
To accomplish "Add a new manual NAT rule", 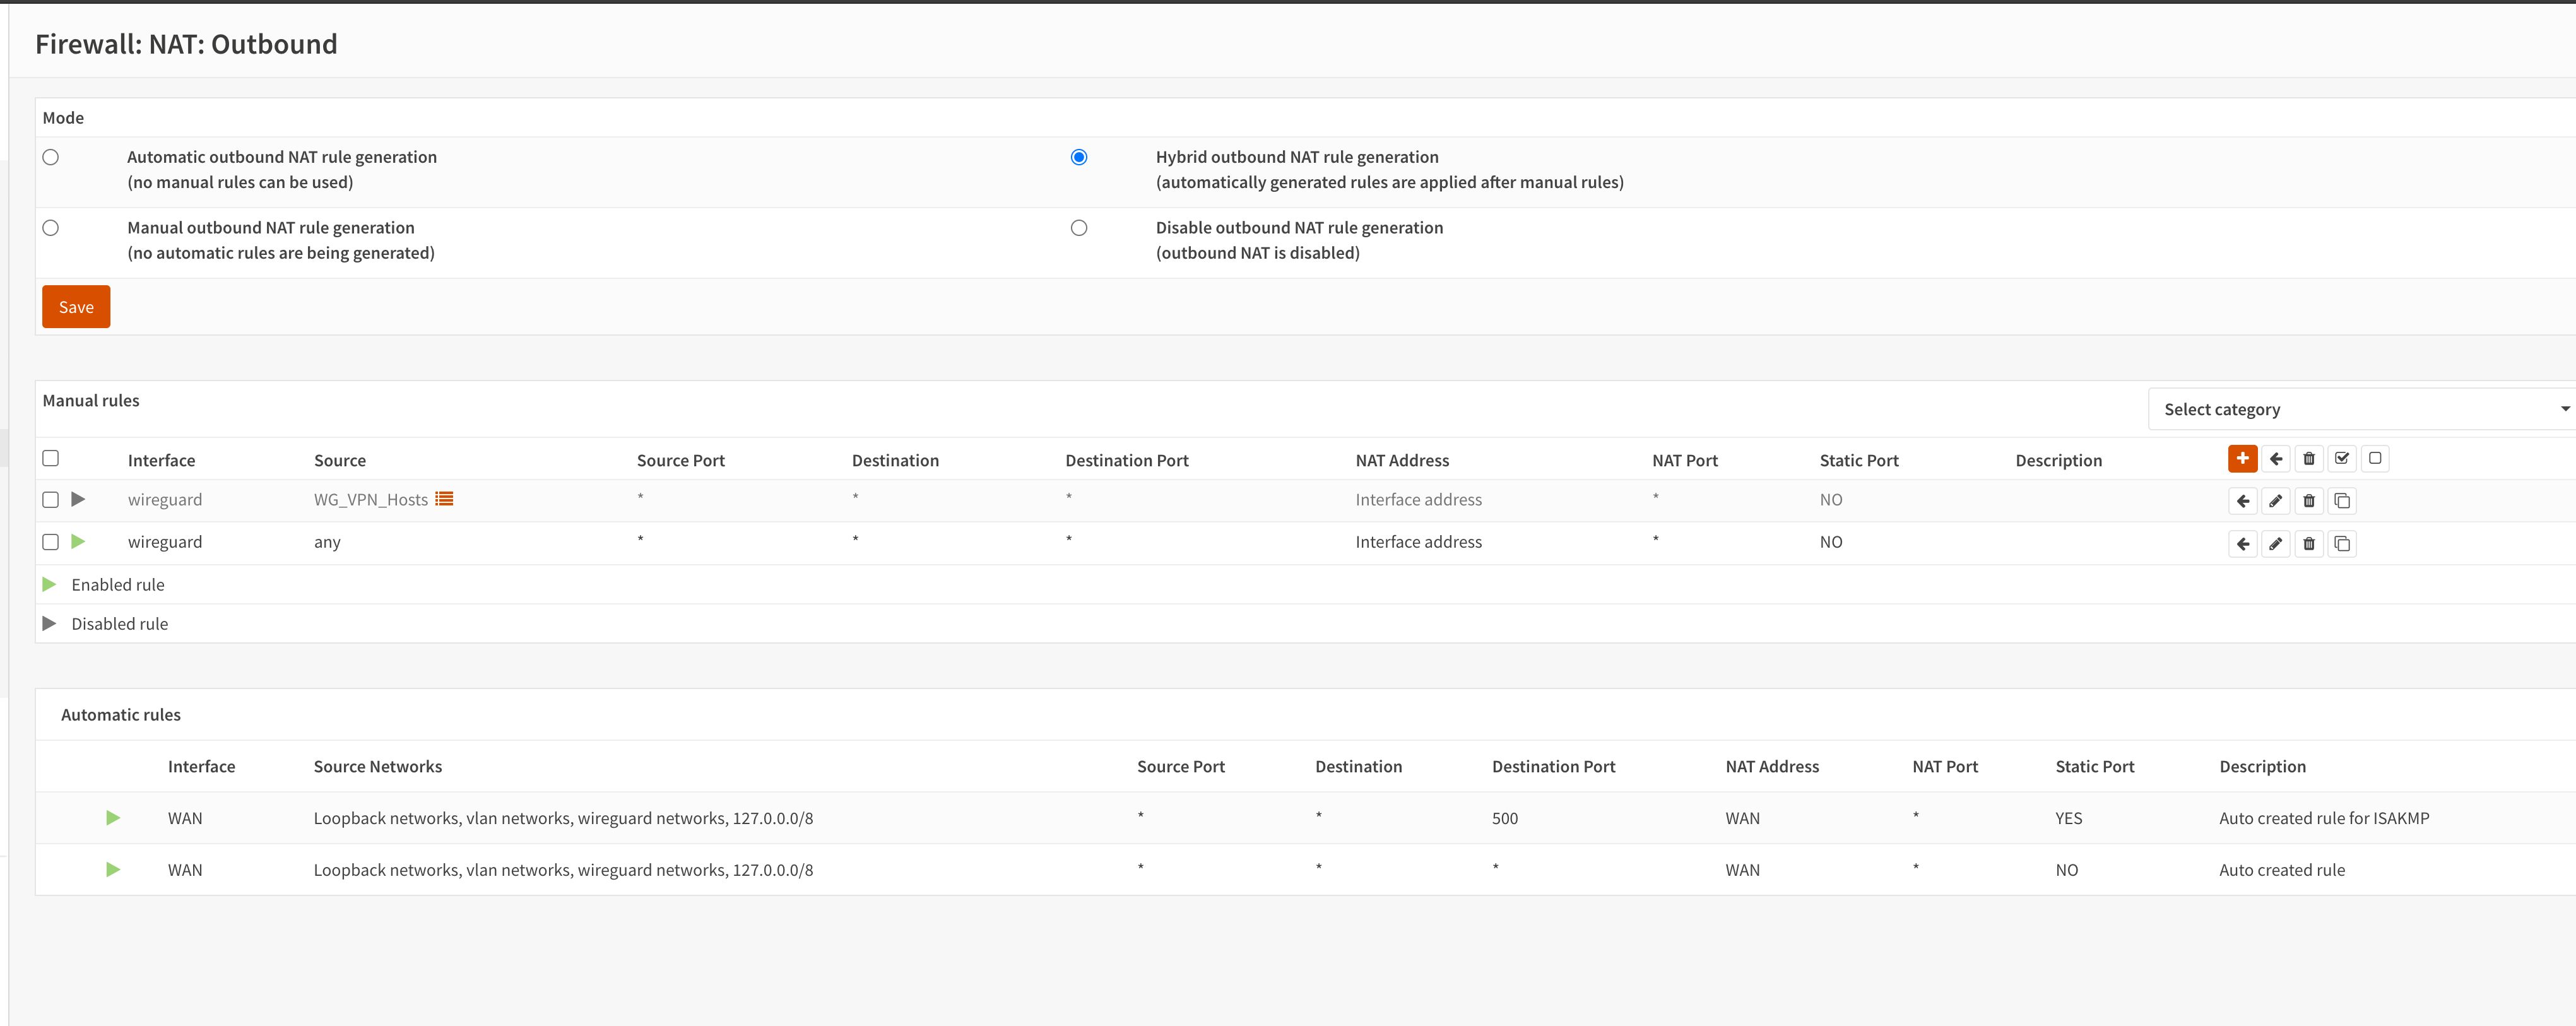I will coord(2242,458).
